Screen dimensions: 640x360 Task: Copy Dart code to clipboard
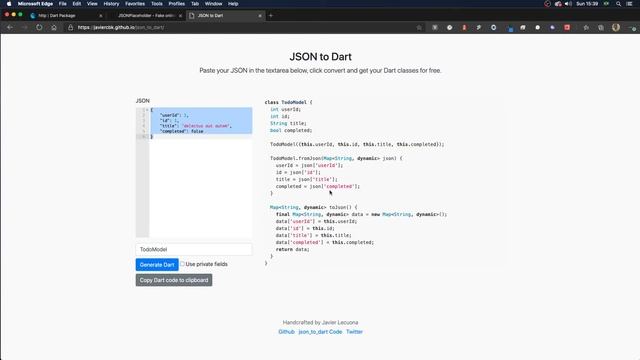[x=174, y=280]
